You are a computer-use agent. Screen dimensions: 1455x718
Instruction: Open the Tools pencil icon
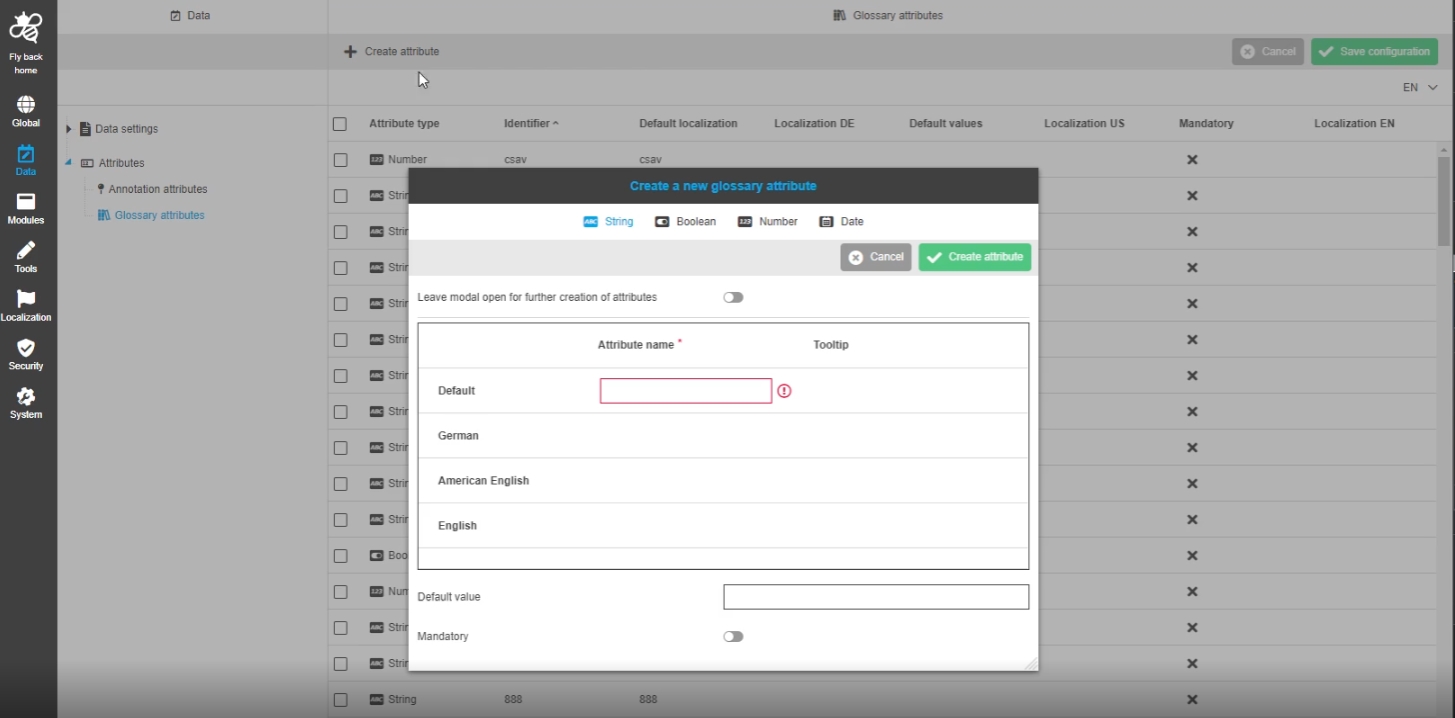26,251
